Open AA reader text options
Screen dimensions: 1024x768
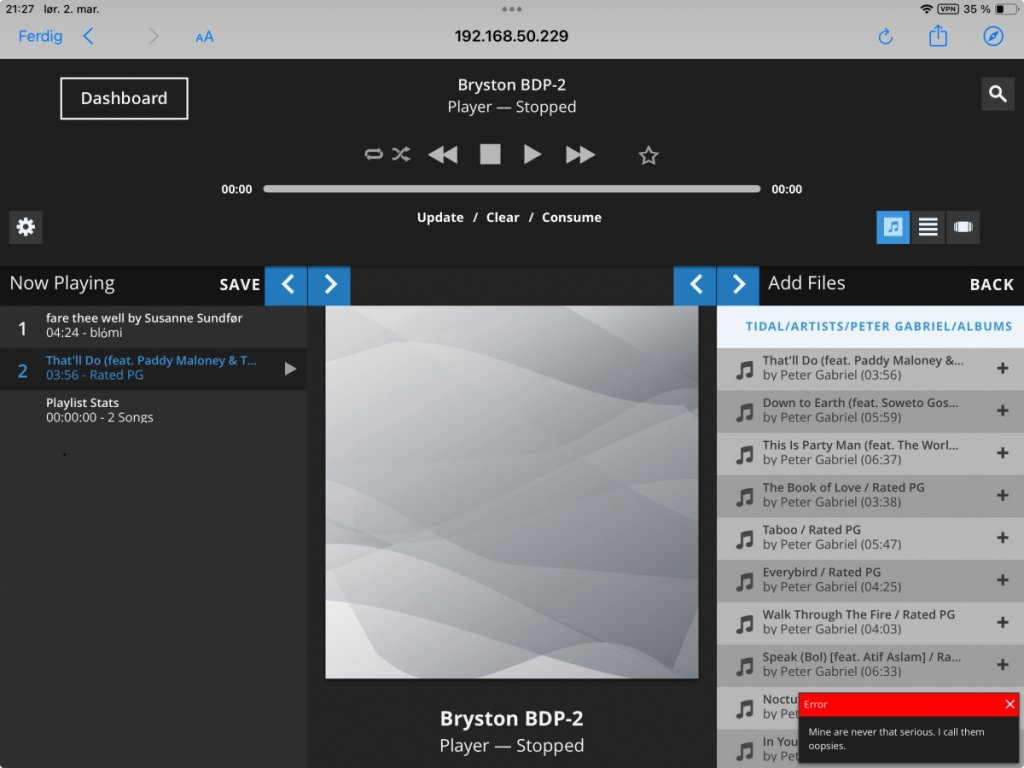[x=204, y=37]
